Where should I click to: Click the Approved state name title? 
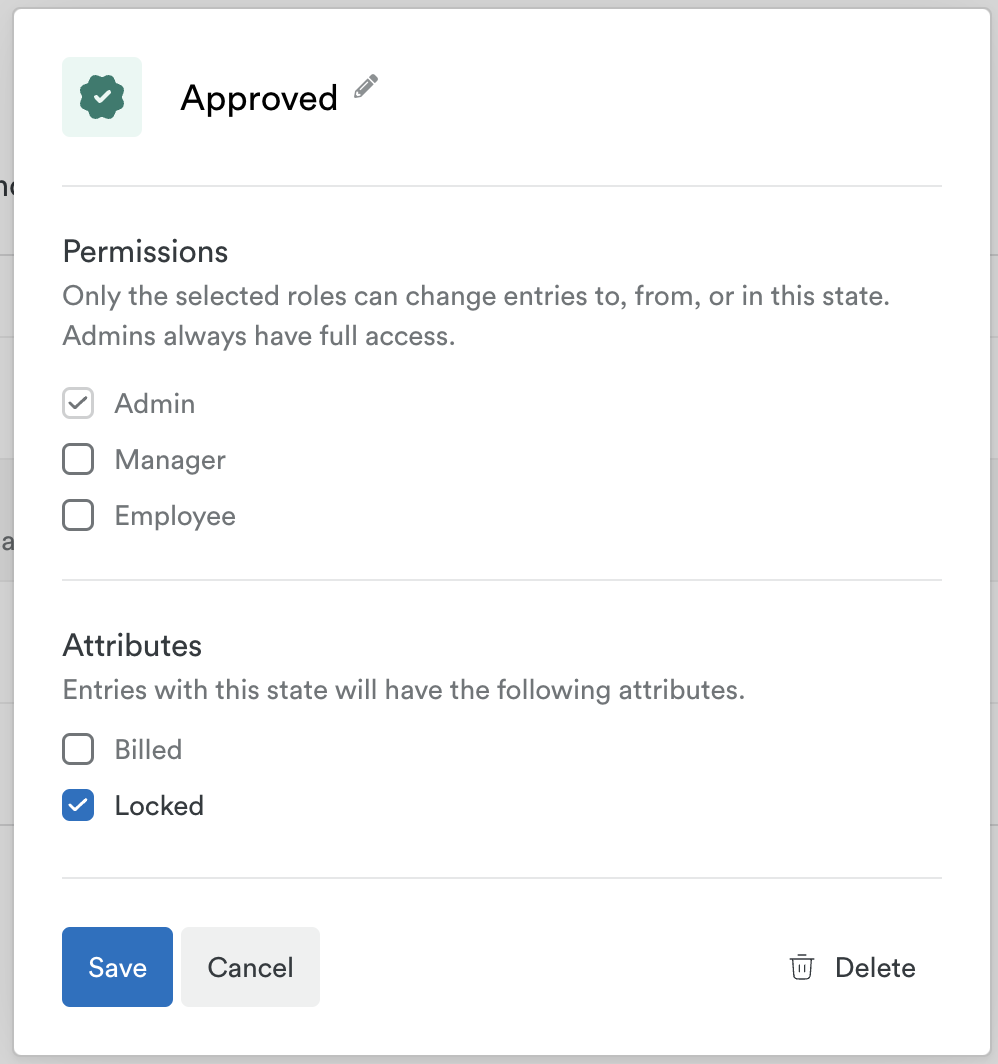(259, 98)
